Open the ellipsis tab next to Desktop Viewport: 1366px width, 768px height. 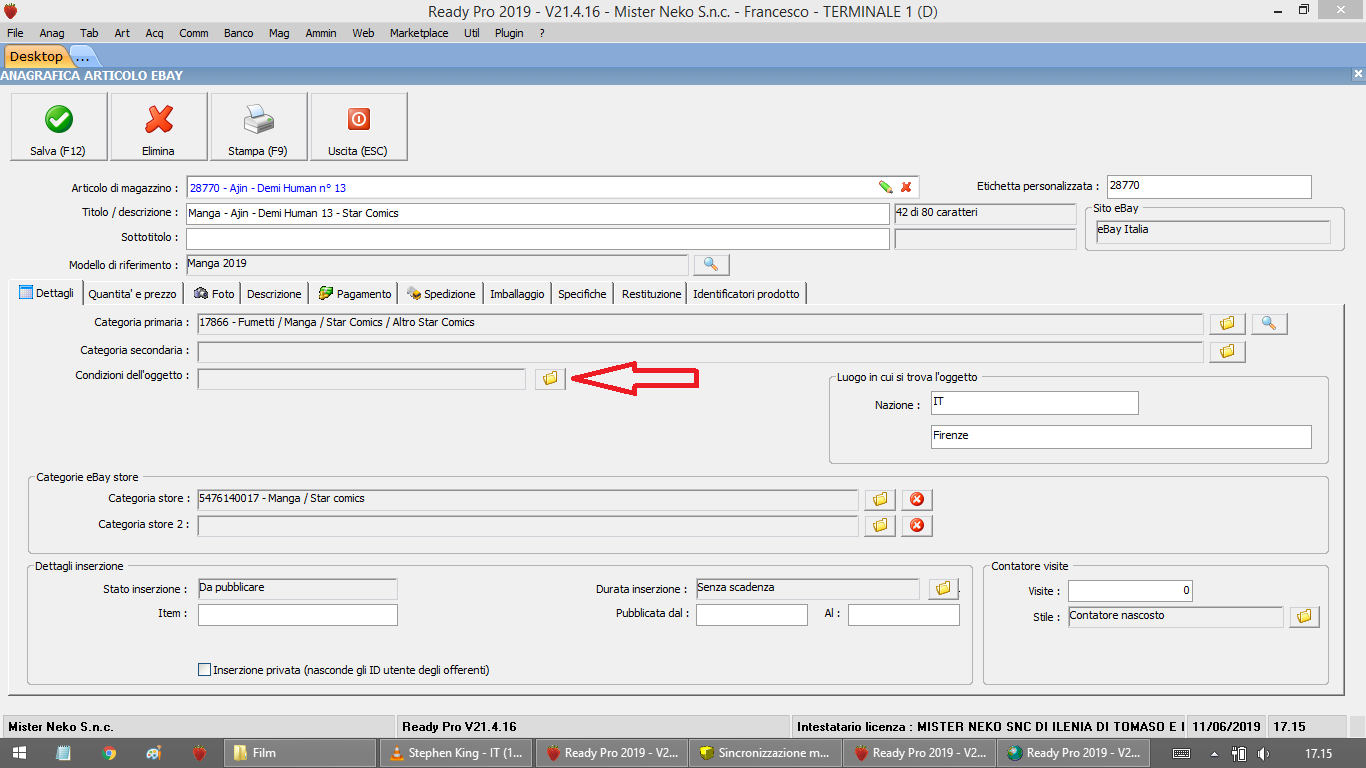(x=83, y=57)
